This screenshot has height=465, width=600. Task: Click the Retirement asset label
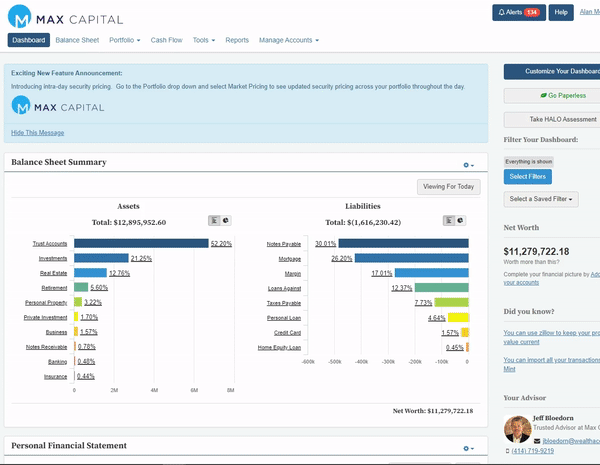pyautogui.click(x=54, y=288)
